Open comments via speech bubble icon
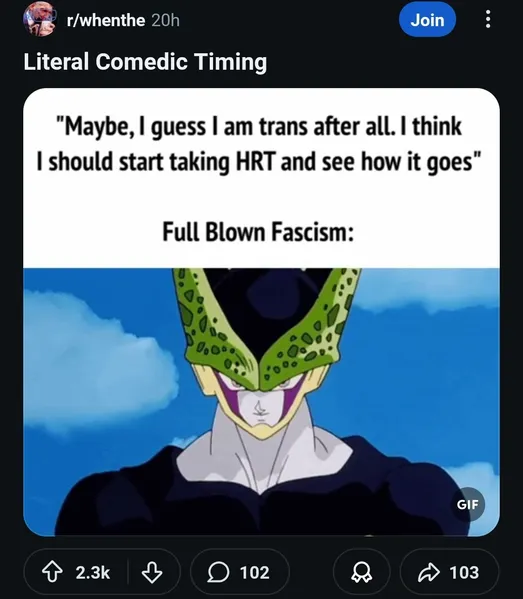 [x=219, y=572]
